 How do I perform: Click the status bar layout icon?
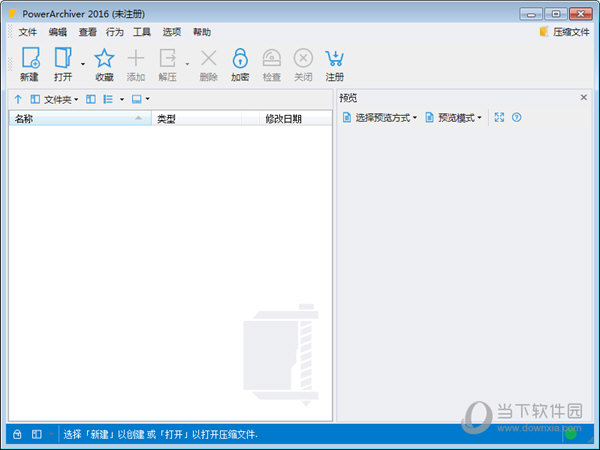click(x=37, y=434)
